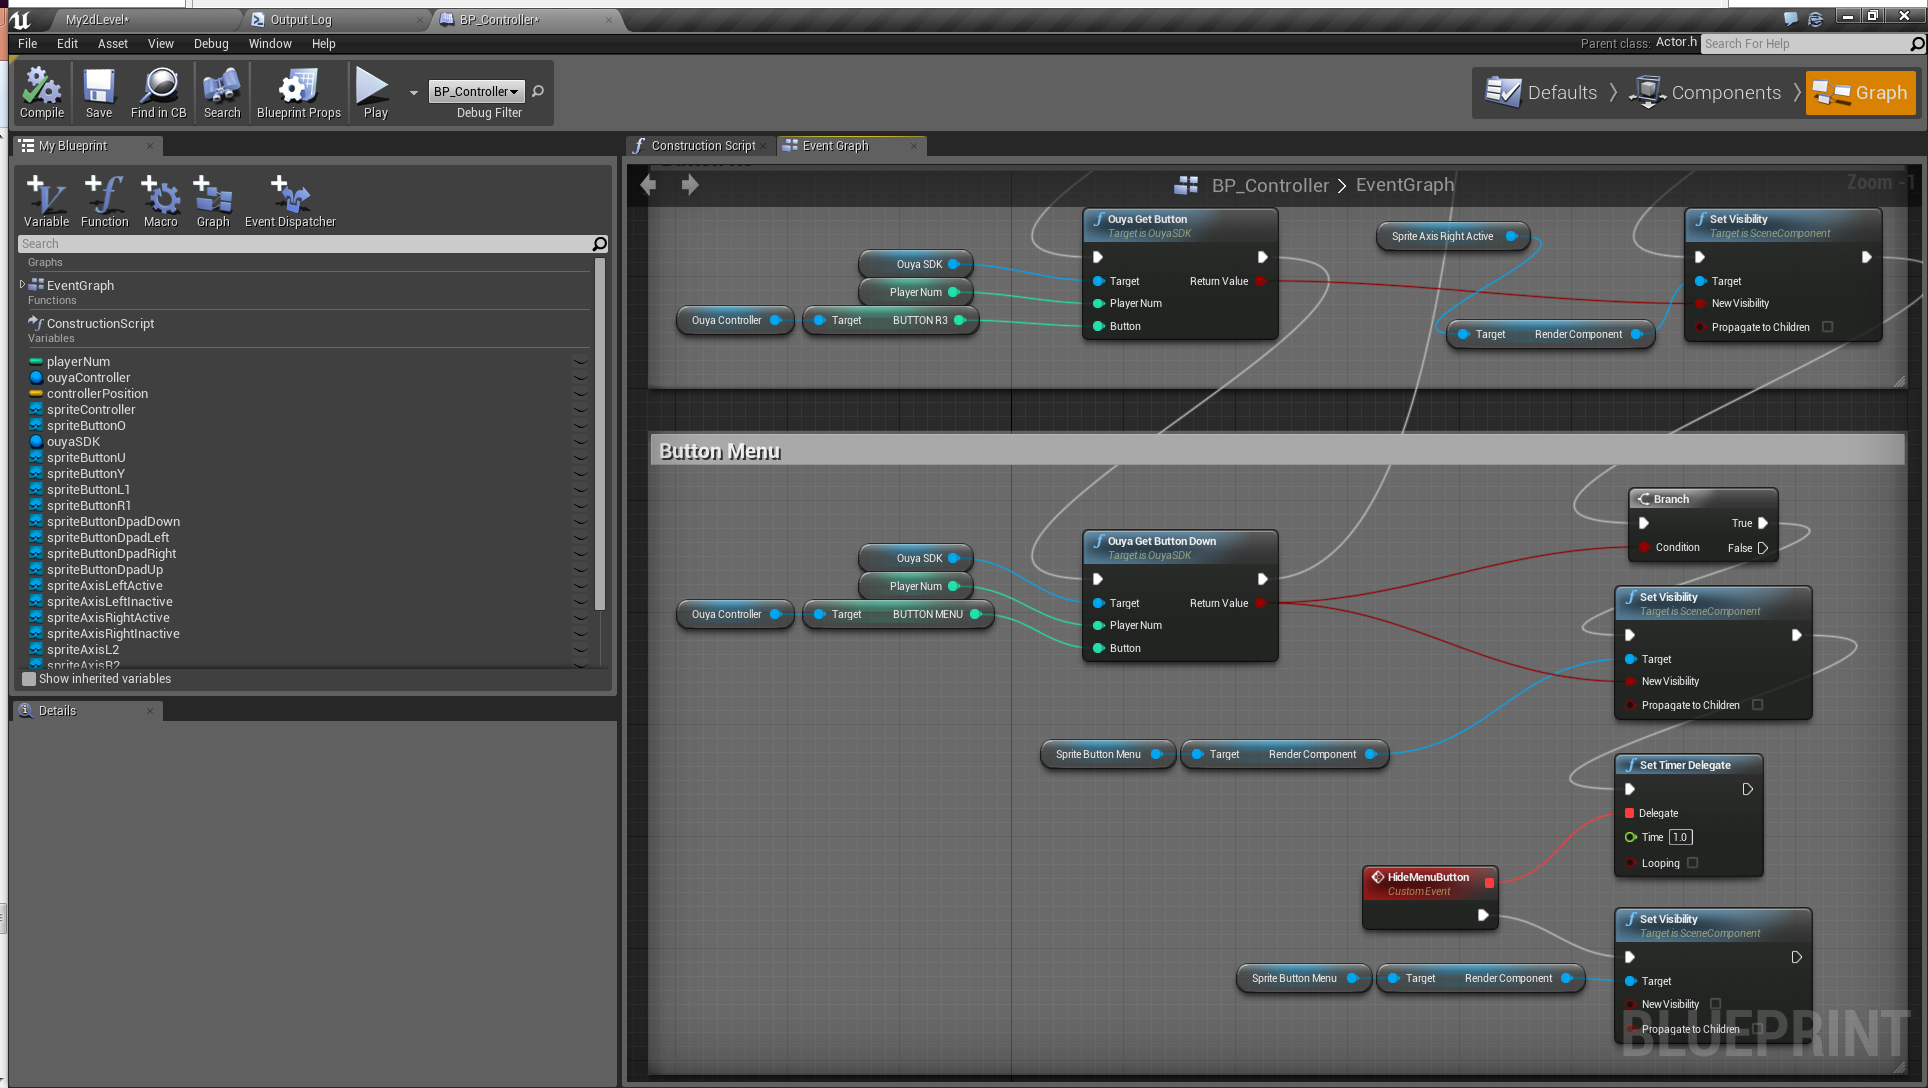The image size is (1928, 1088).
Task: Check Propagate to Children in top Set Visibility
Action: 1827,327
